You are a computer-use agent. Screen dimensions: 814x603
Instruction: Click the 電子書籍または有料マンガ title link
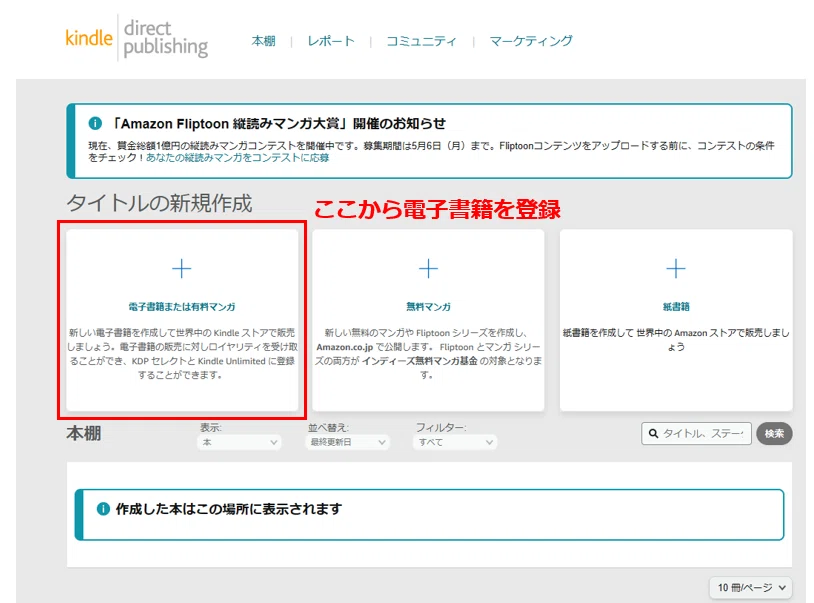182,307
